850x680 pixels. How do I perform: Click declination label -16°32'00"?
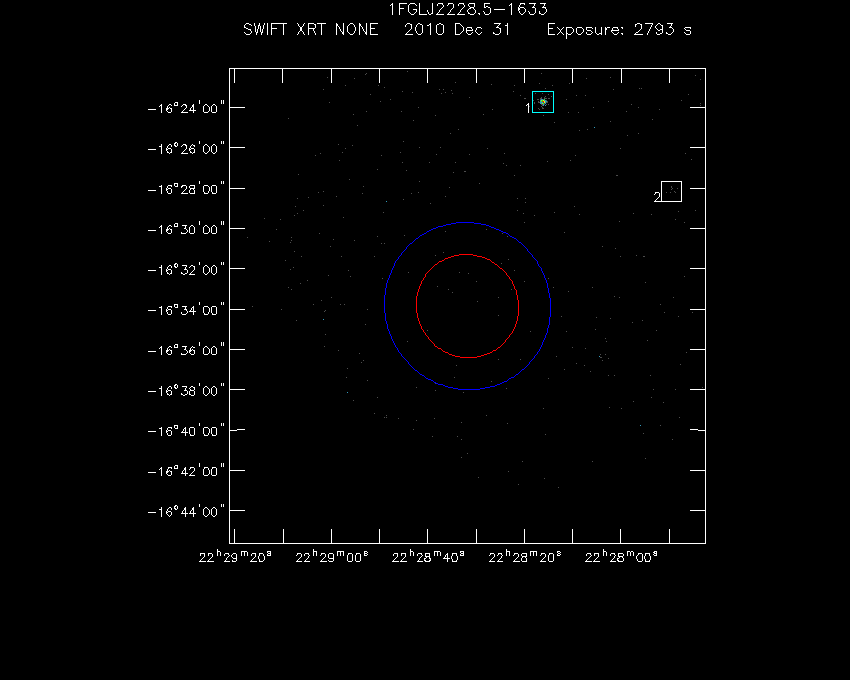(x=186, y=270)
